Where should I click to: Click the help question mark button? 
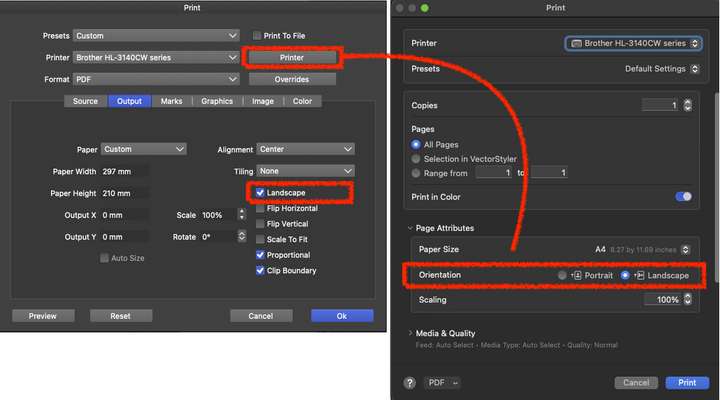[410, 382]
